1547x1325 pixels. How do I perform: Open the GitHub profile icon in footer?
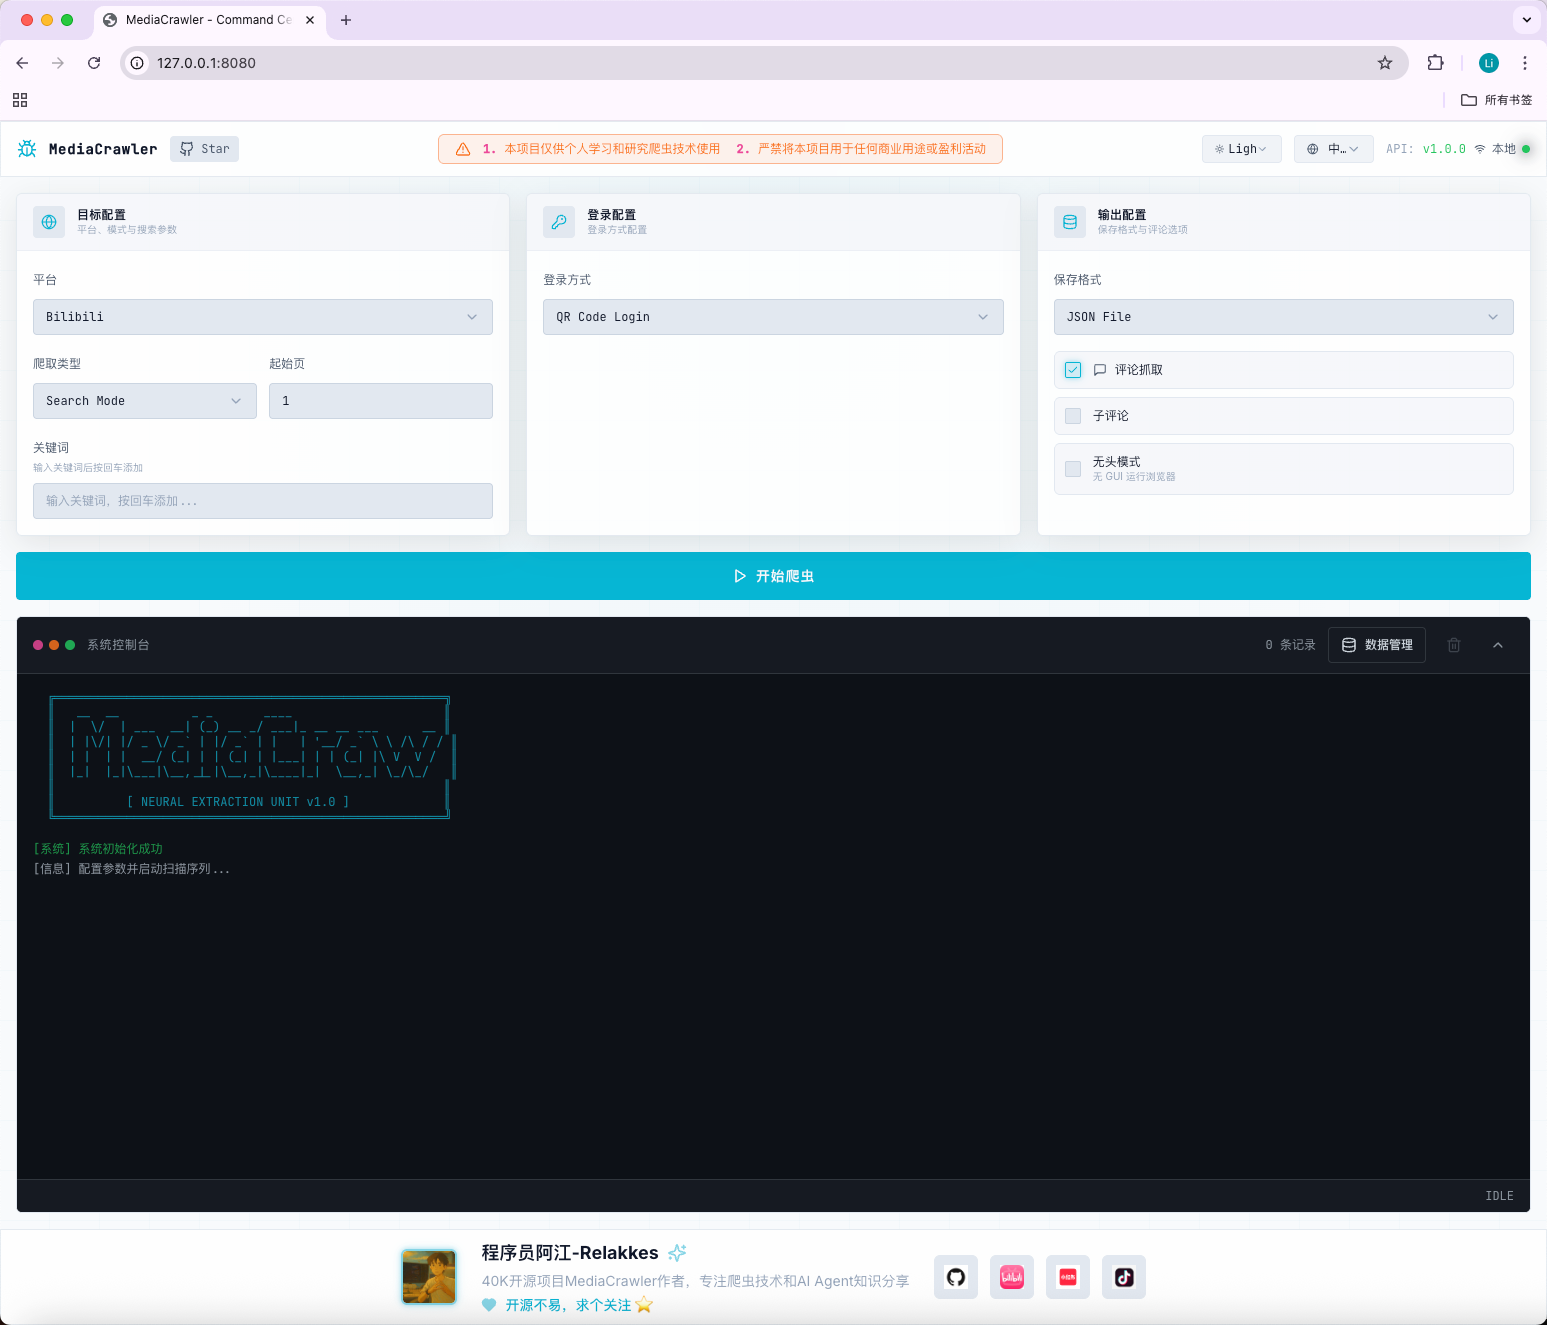(x=956, y=1277)
